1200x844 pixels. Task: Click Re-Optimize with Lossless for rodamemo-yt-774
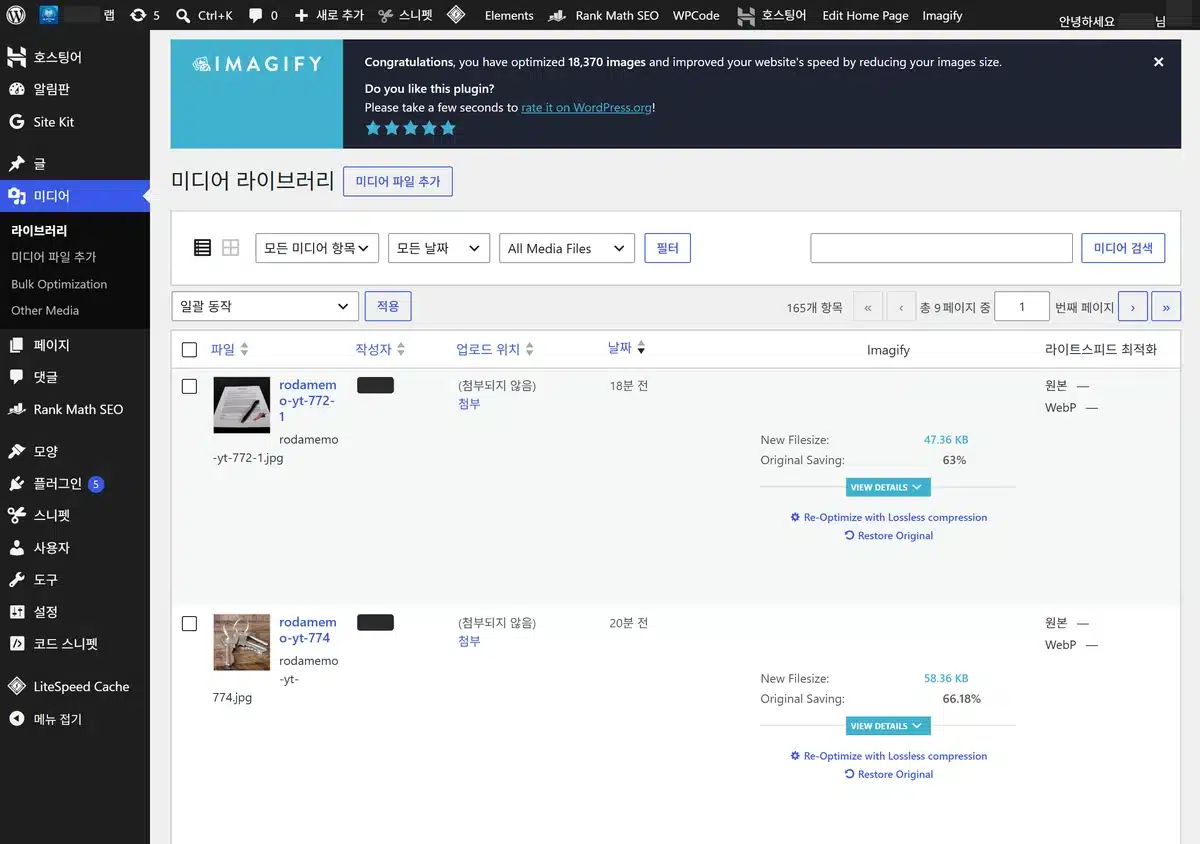tap(889, 756)
